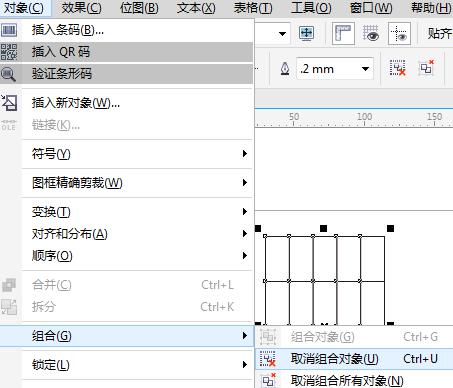Open the 文本(X) menu
The height and width of the screenshot is (388, 453).
tap(196, 8)
